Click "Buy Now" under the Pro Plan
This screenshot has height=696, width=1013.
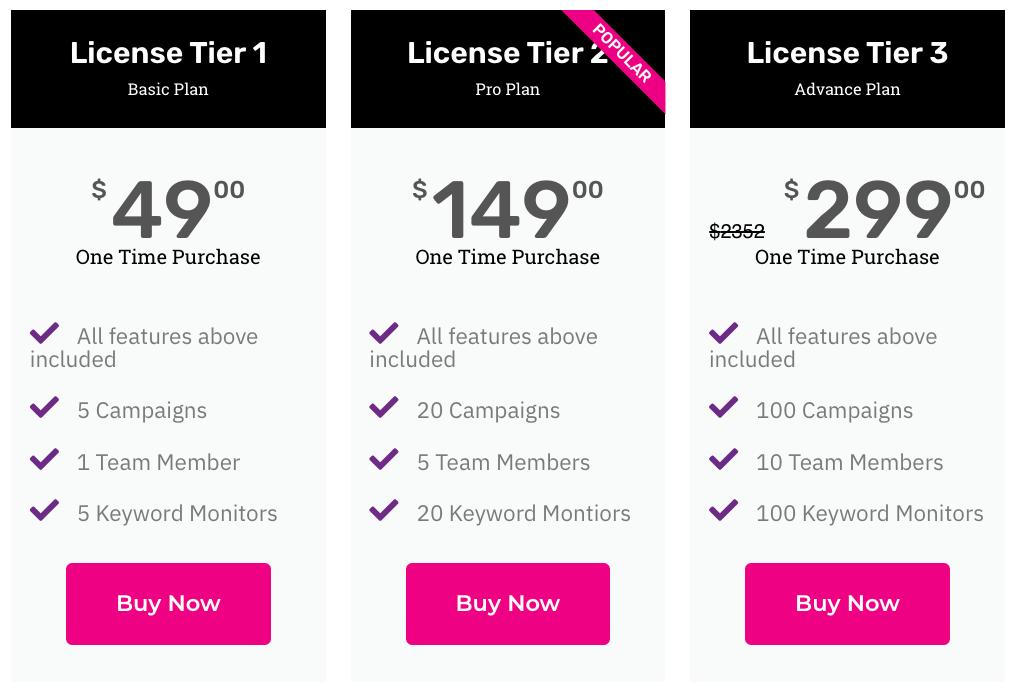coord(507,603)
